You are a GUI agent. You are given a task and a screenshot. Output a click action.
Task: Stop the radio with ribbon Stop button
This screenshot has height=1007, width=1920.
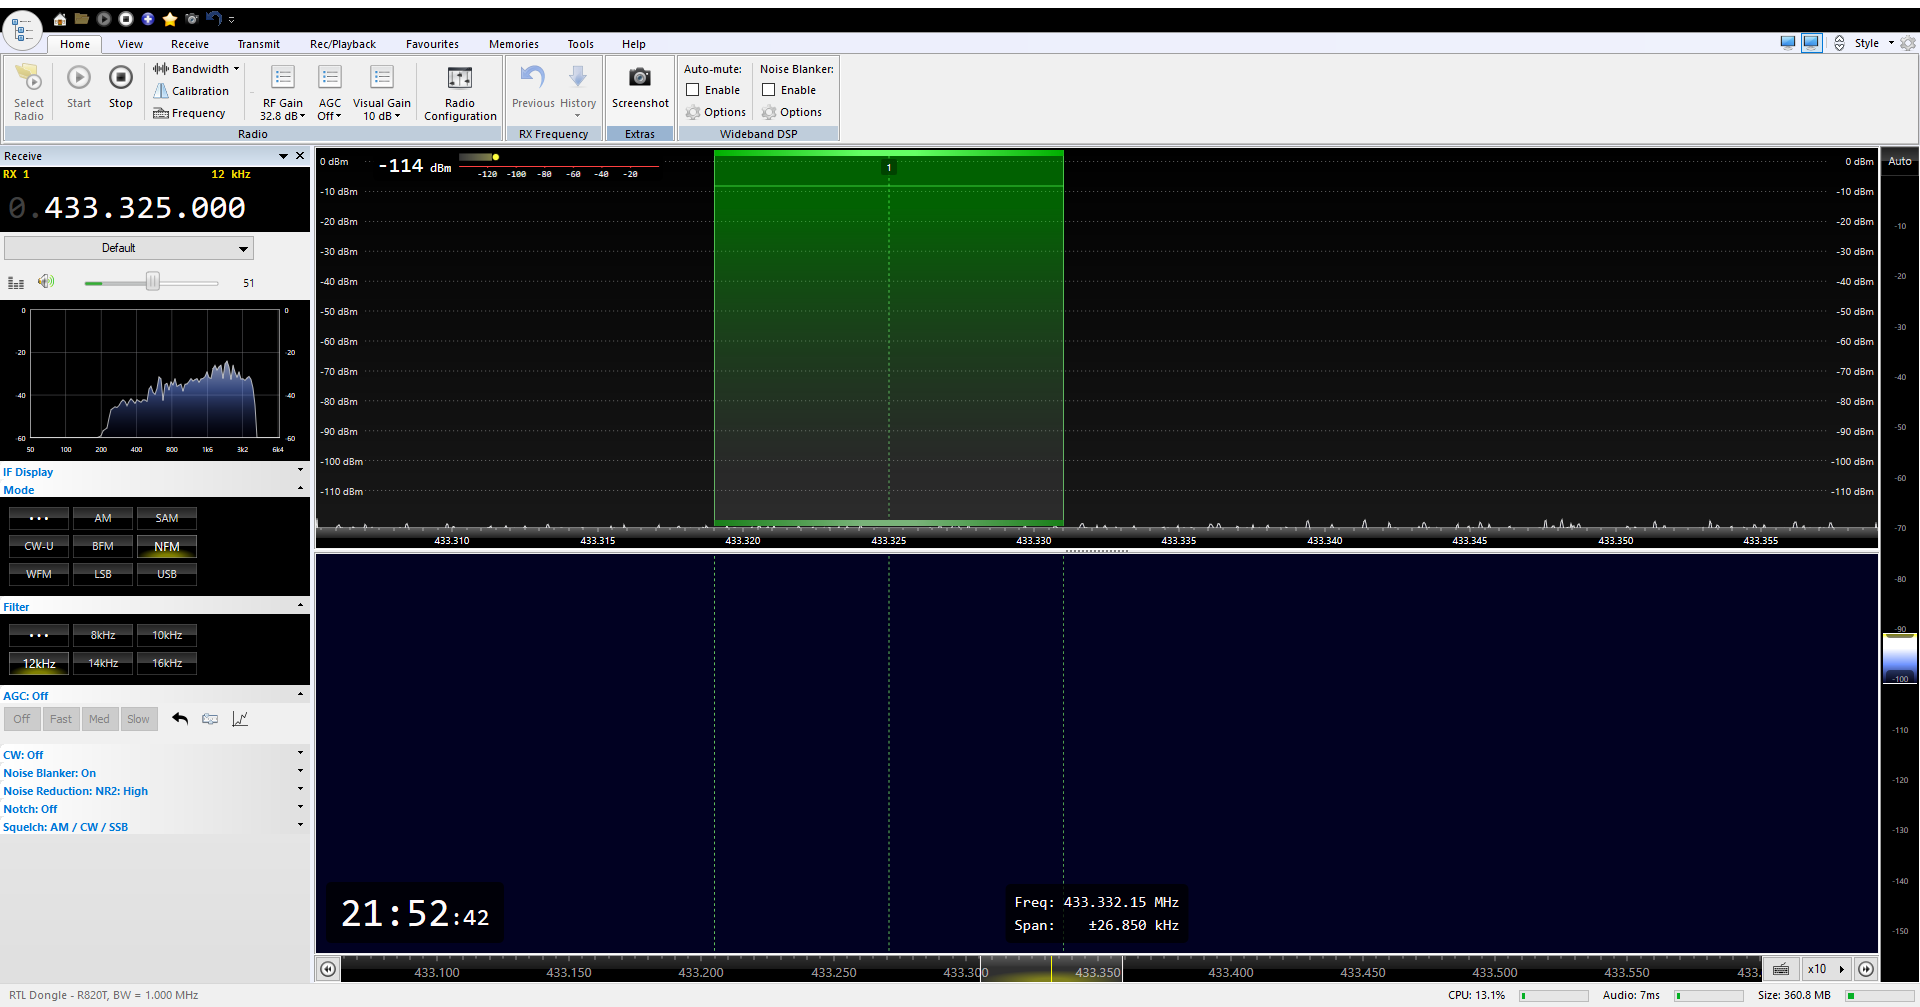[x=121, y=87]
